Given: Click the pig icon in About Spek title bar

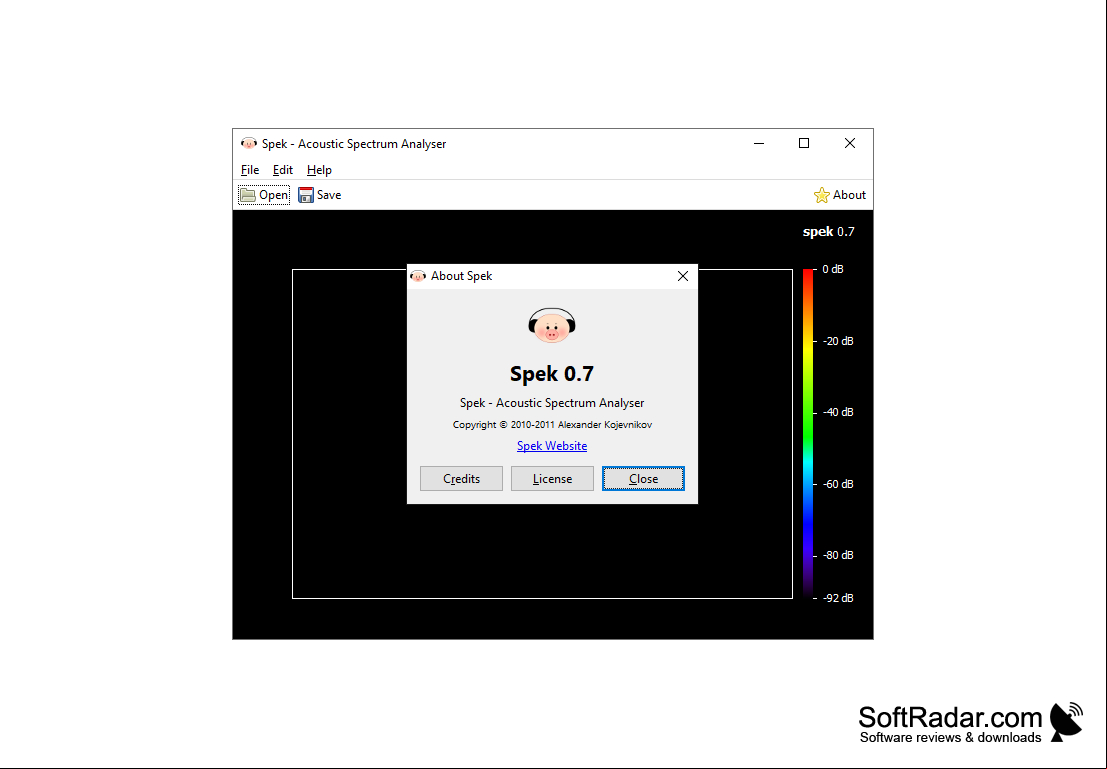Looking at the screenshot, I should 418,276.
